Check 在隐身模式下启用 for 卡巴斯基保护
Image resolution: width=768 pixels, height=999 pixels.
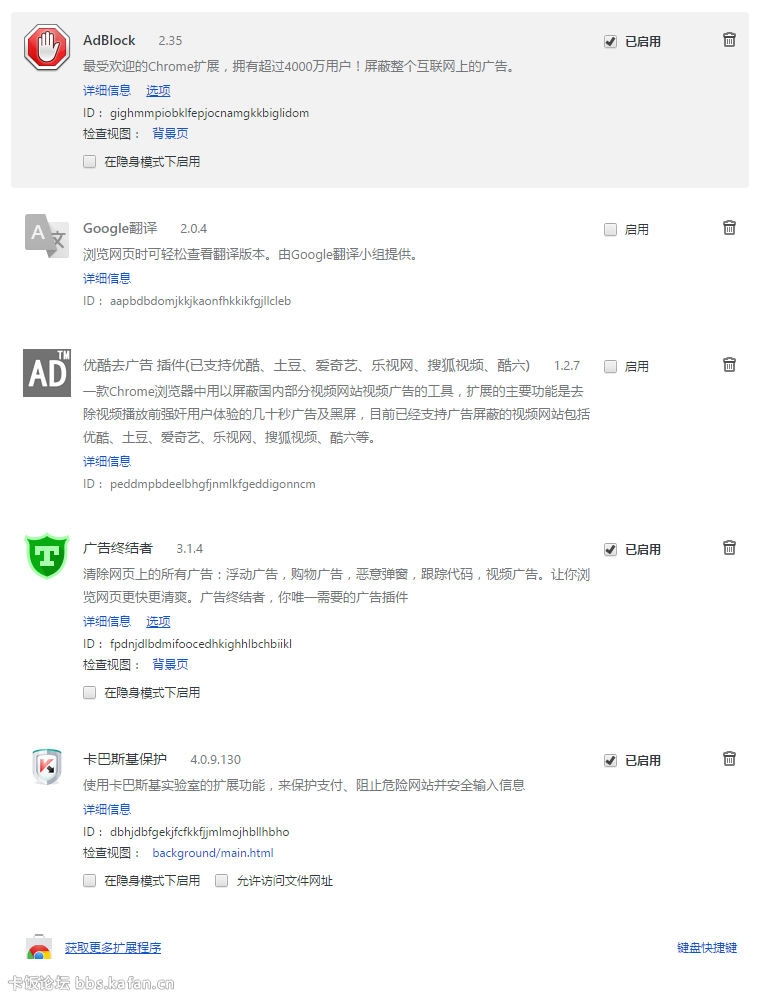click(x=89, y=880)
